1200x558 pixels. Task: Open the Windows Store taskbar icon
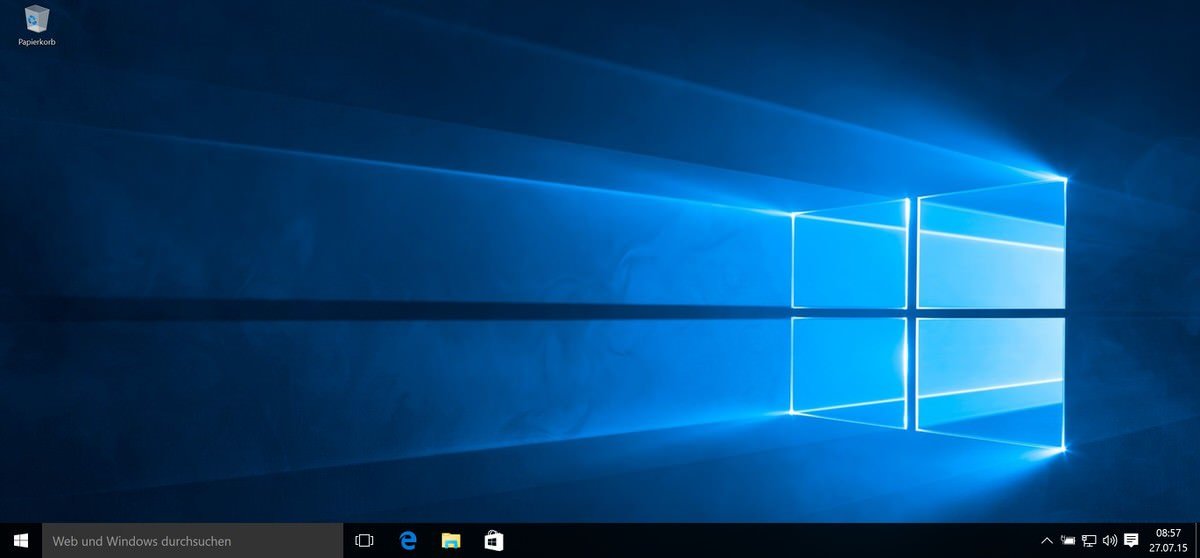[494, 541]
